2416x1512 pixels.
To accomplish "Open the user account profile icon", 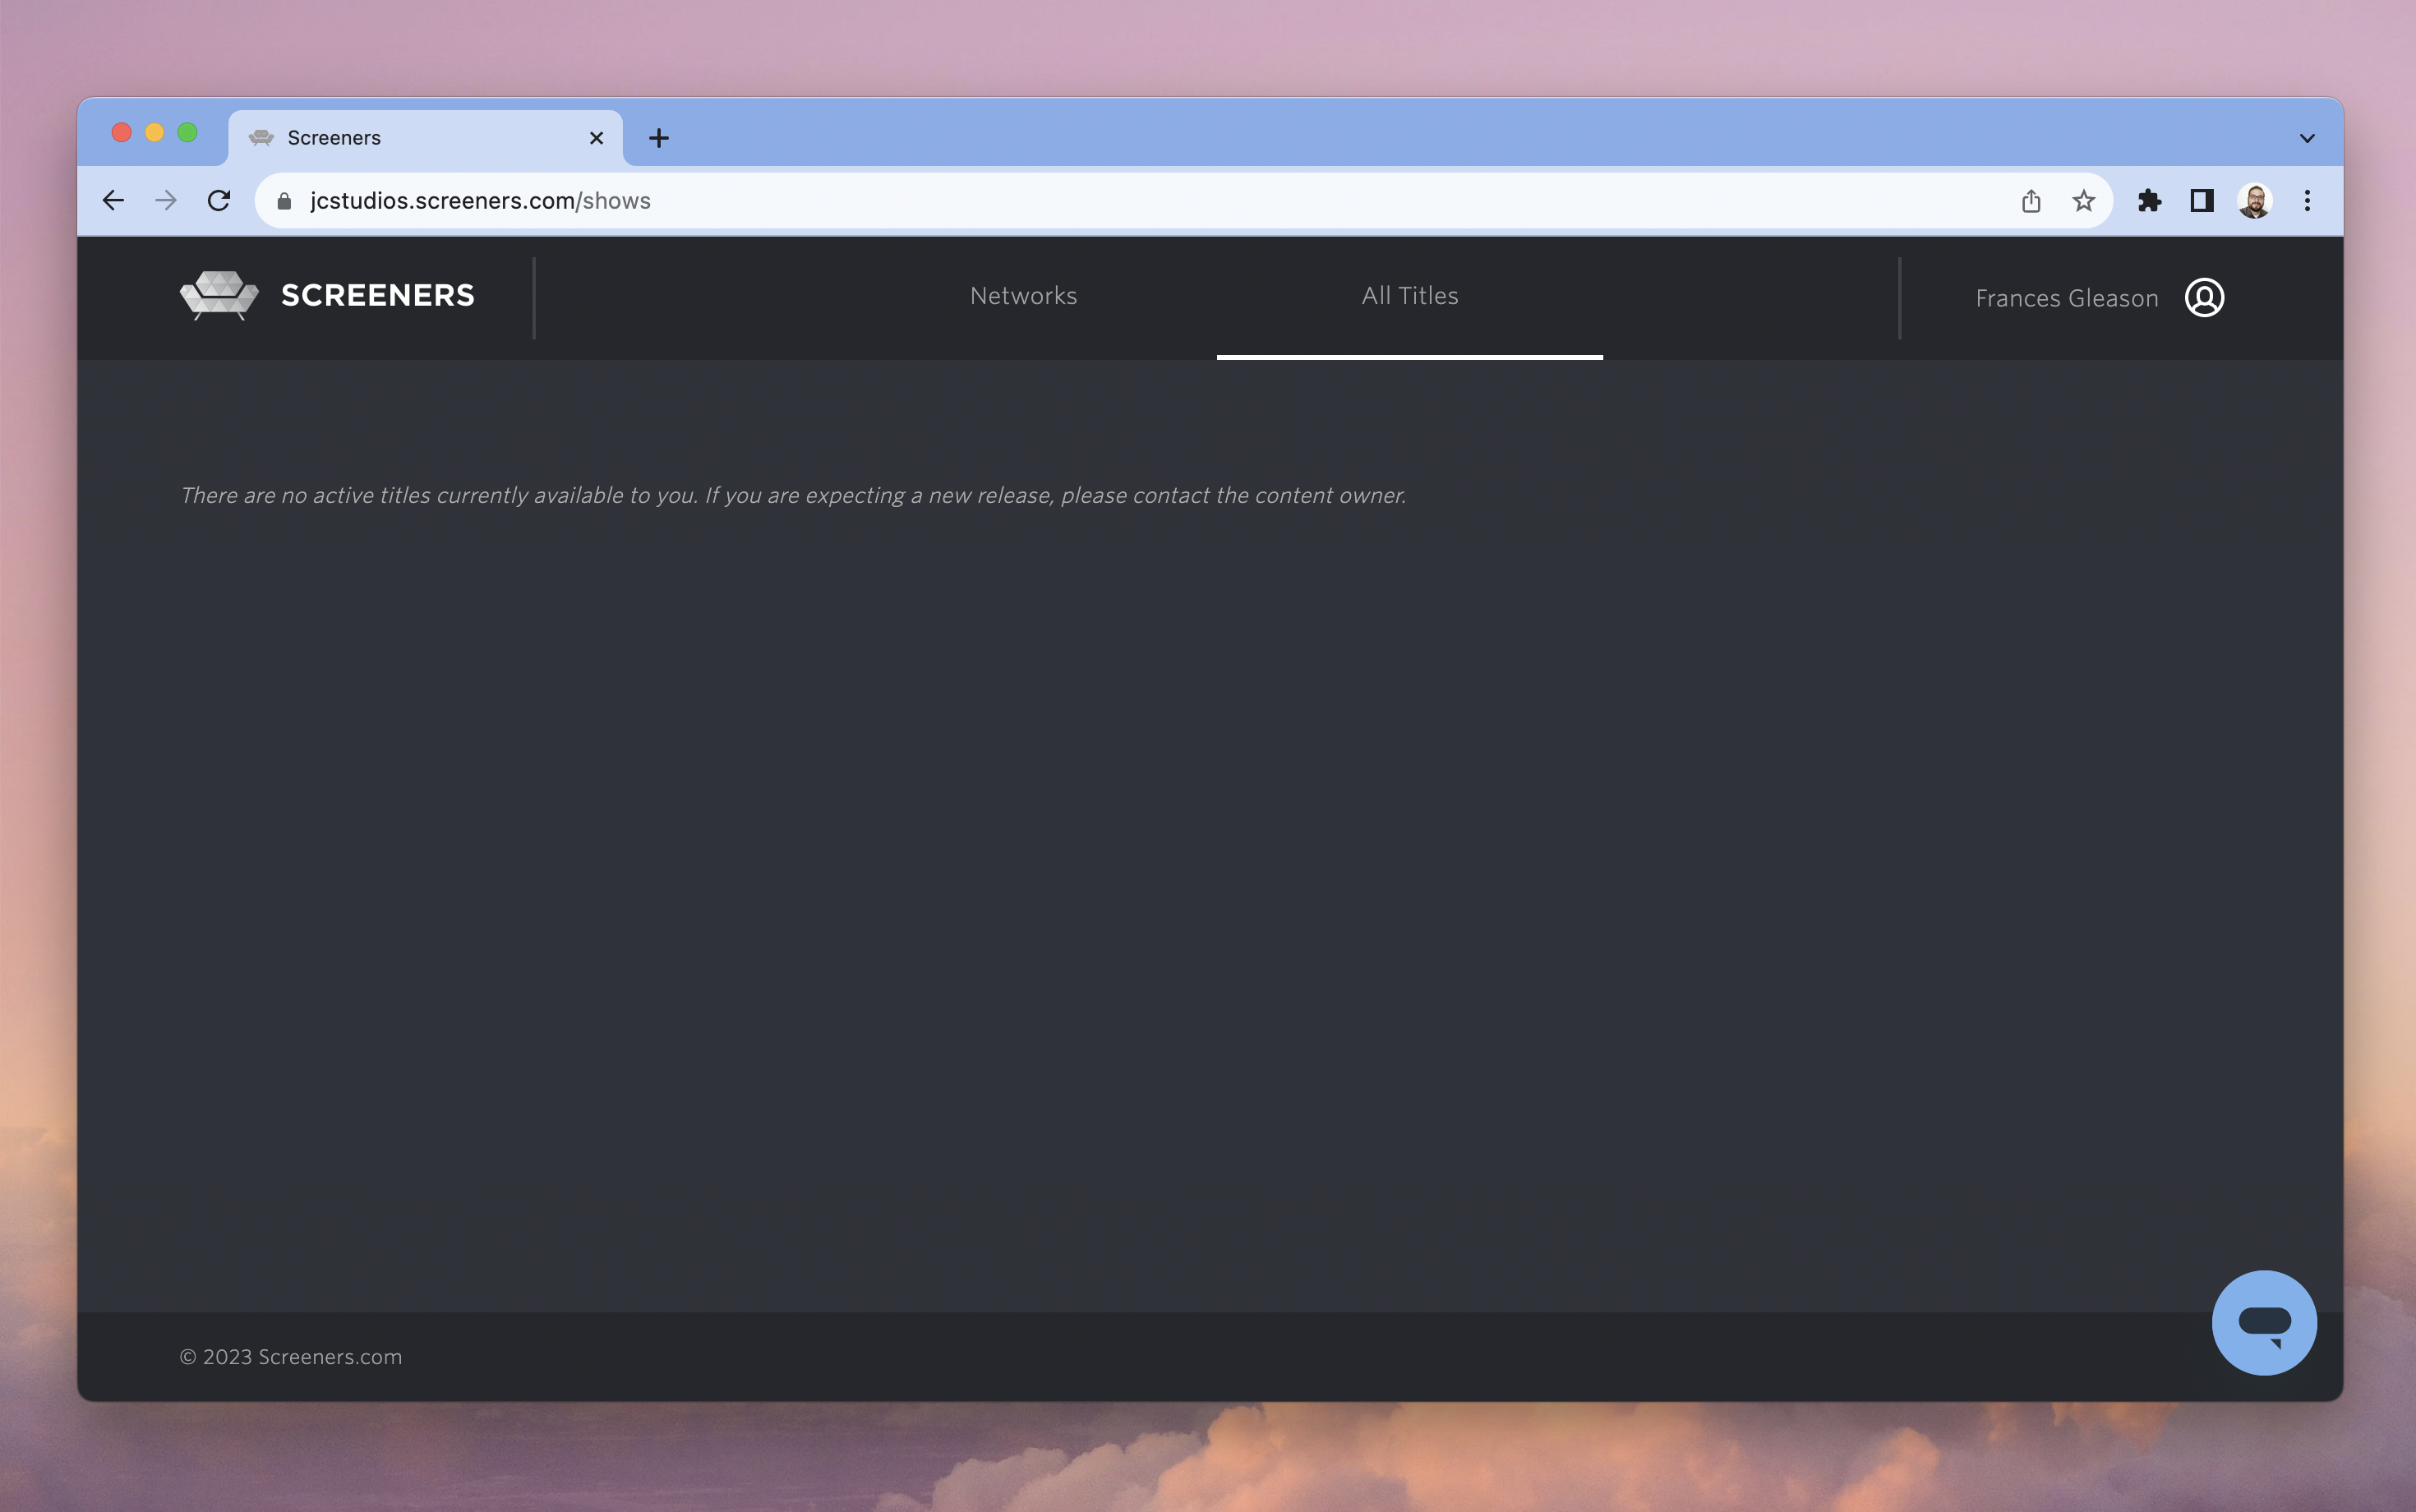I will click(2203, 297).
